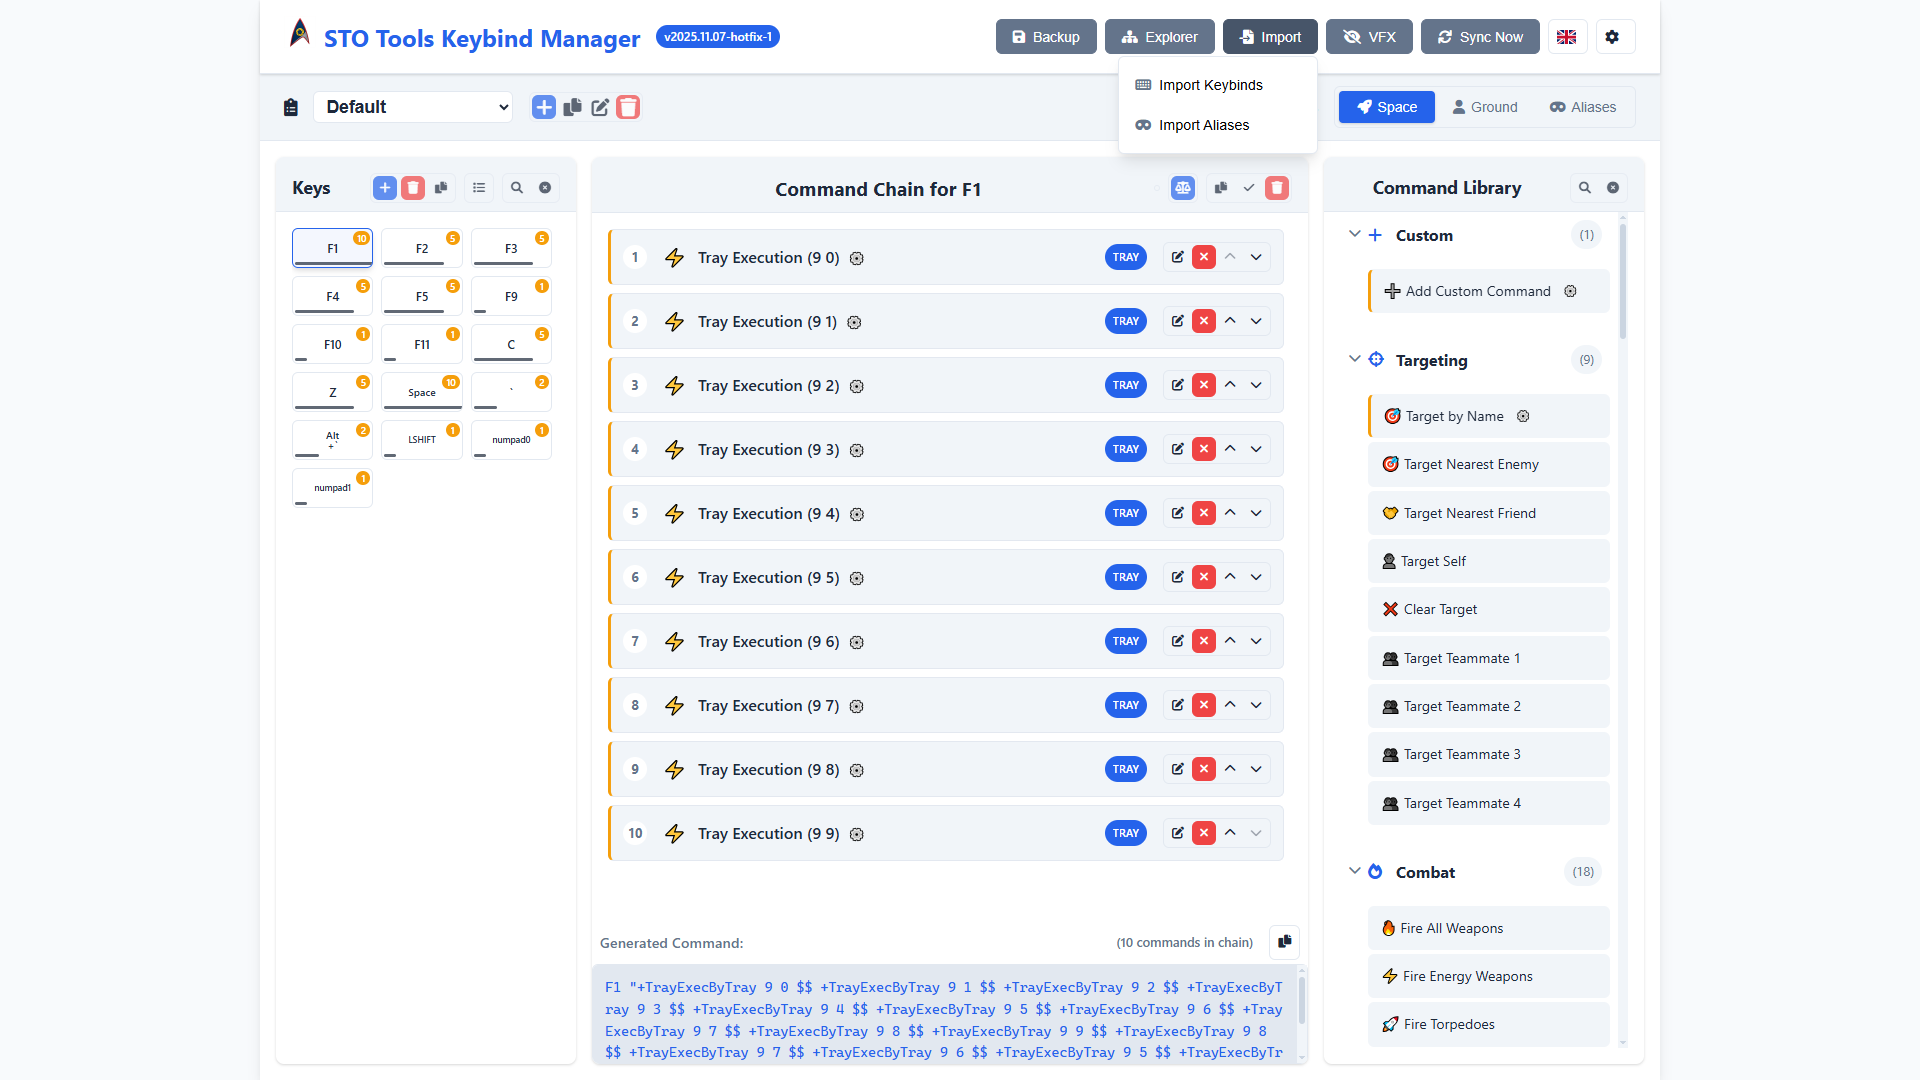
Task: Switch to the Ground tab
Action: (1484, 107)
